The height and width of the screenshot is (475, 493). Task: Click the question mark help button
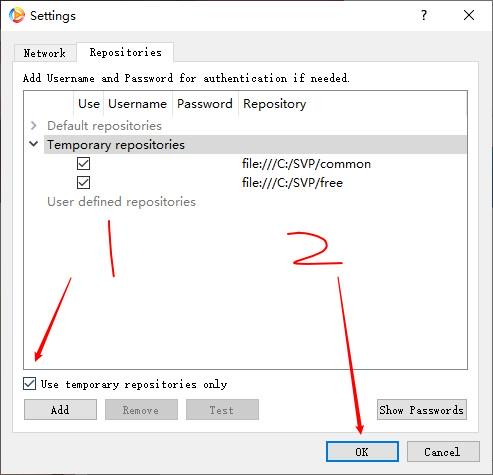coord(423,15)
